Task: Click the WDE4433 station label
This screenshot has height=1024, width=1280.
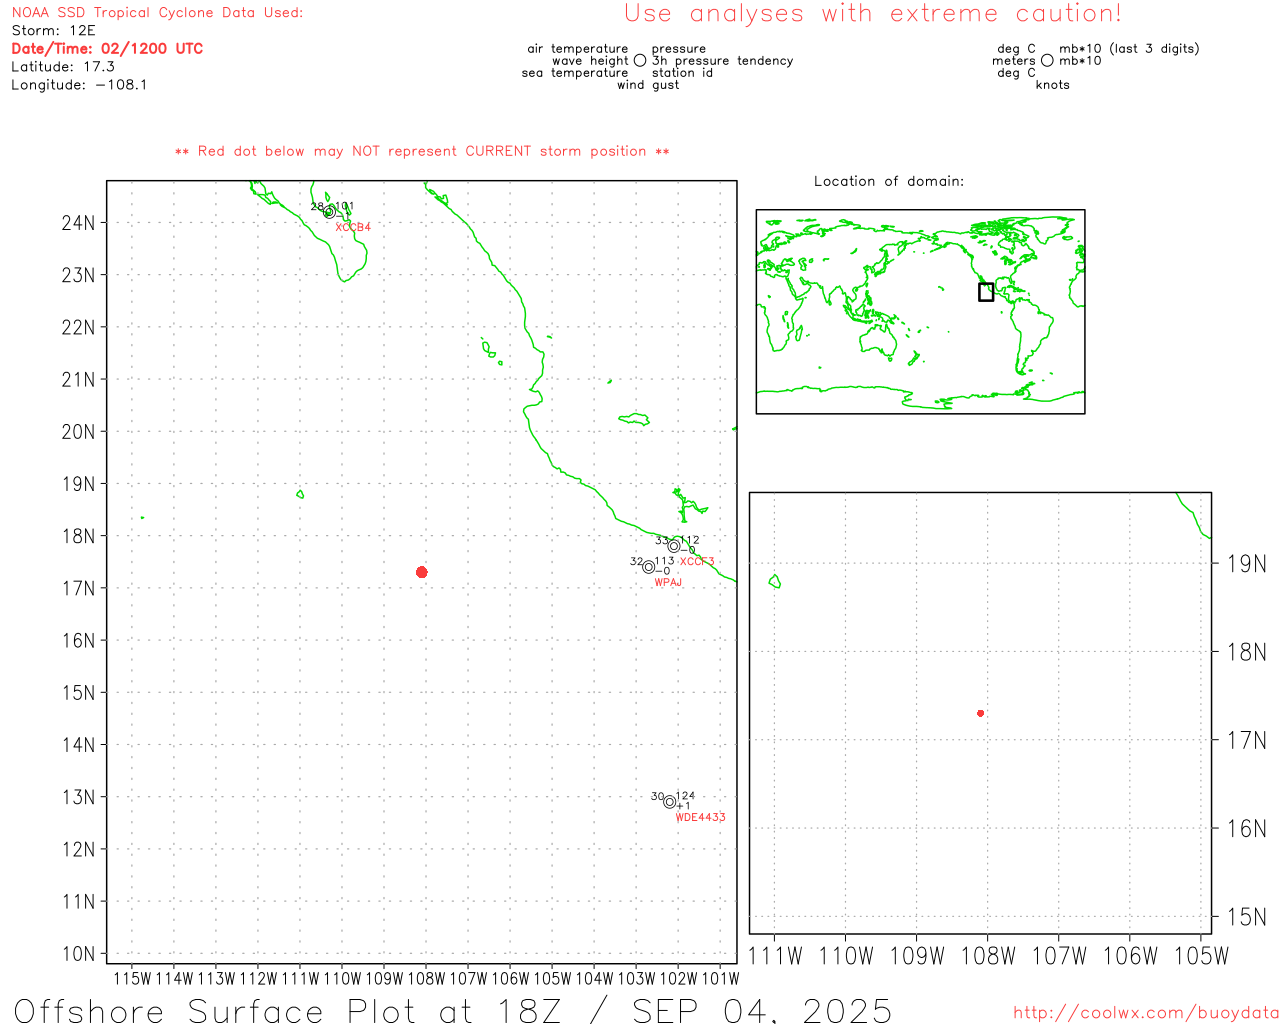Action: pos(700,817)
